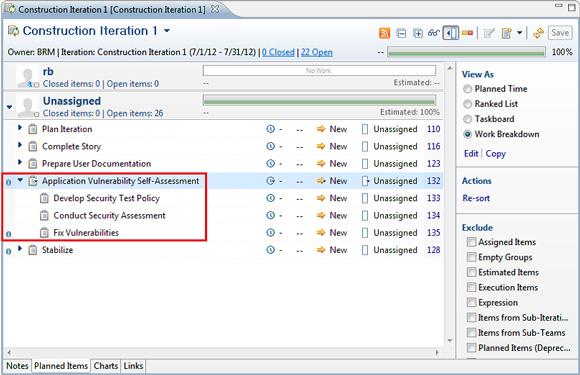Check Exclude Execution Items
Screen dimensions: 580x375
click(x=471, y=287)
